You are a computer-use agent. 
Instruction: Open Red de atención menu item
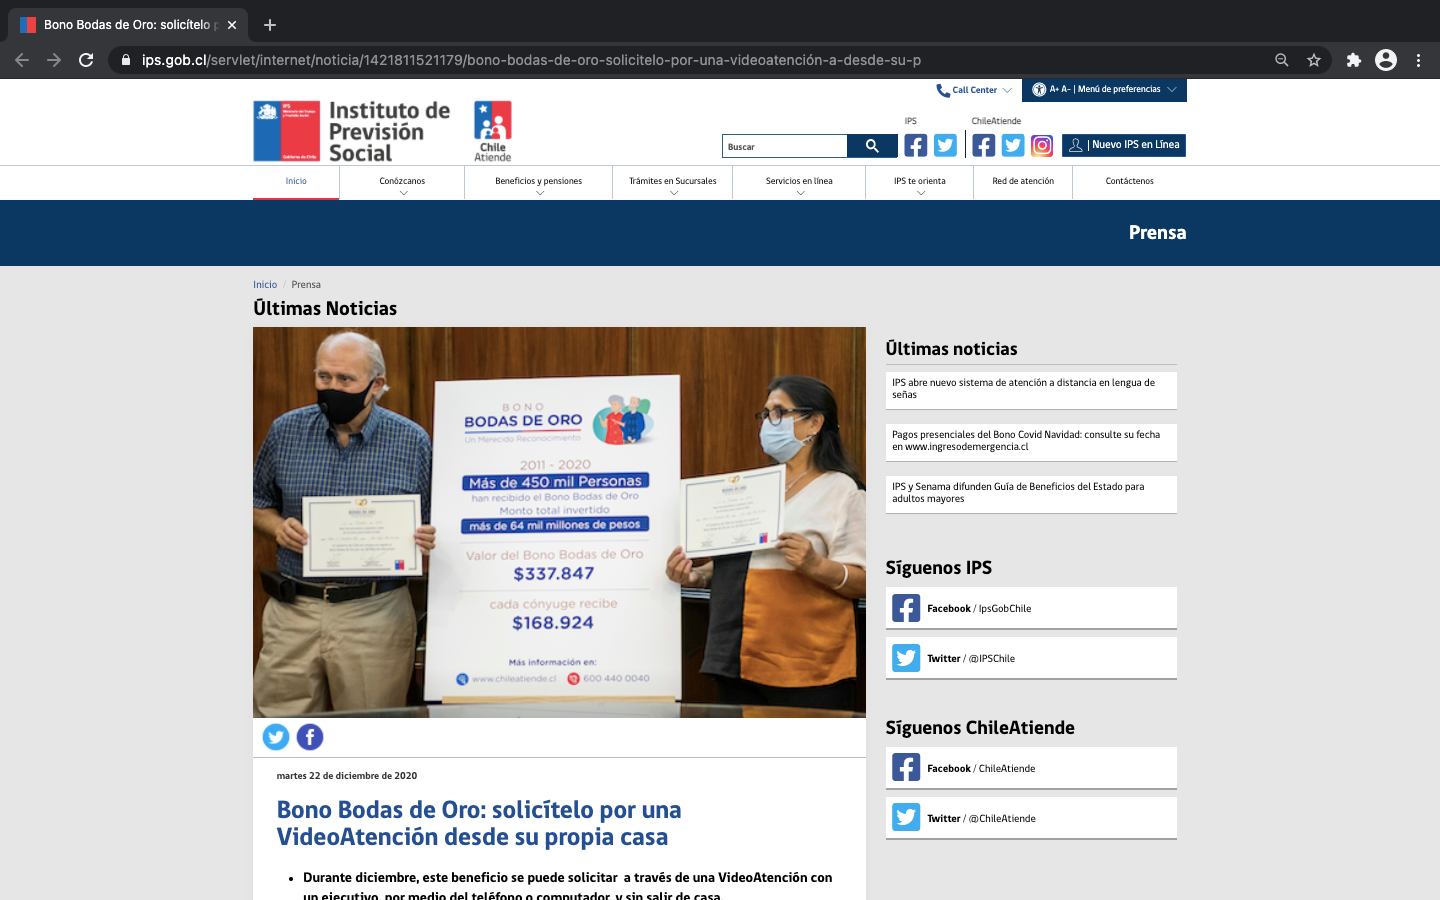tap(1023, 182)
